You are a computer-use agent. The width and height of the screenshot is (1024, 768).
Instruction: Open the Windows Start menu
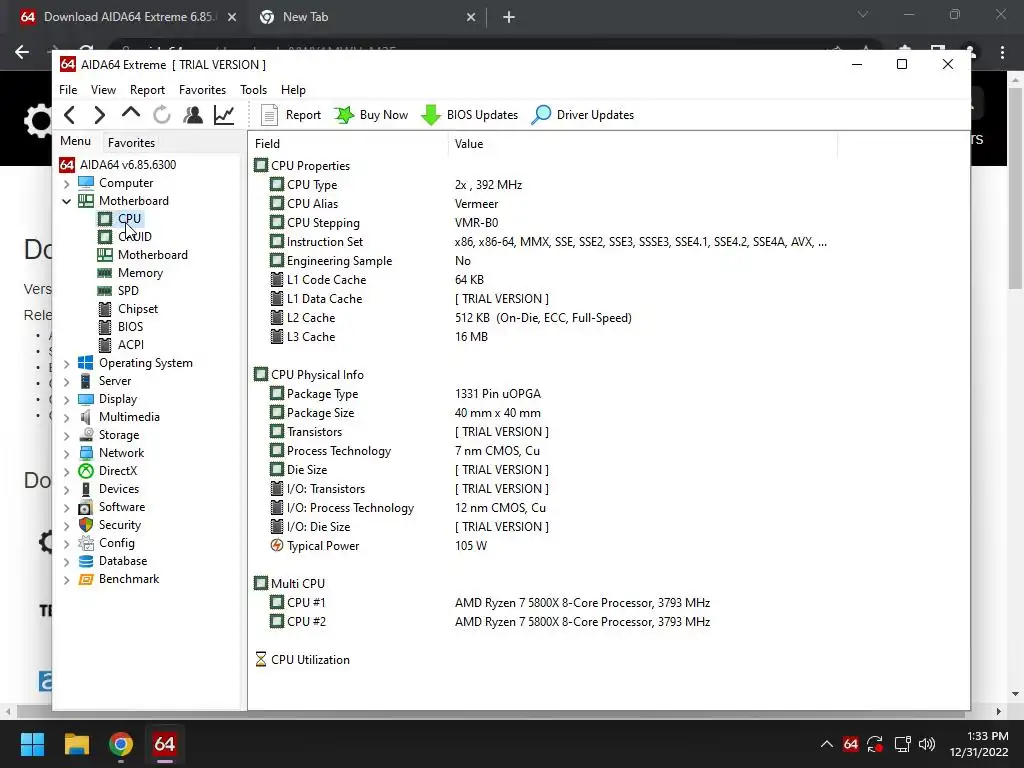pyautogui.click(x=32, y=744)
